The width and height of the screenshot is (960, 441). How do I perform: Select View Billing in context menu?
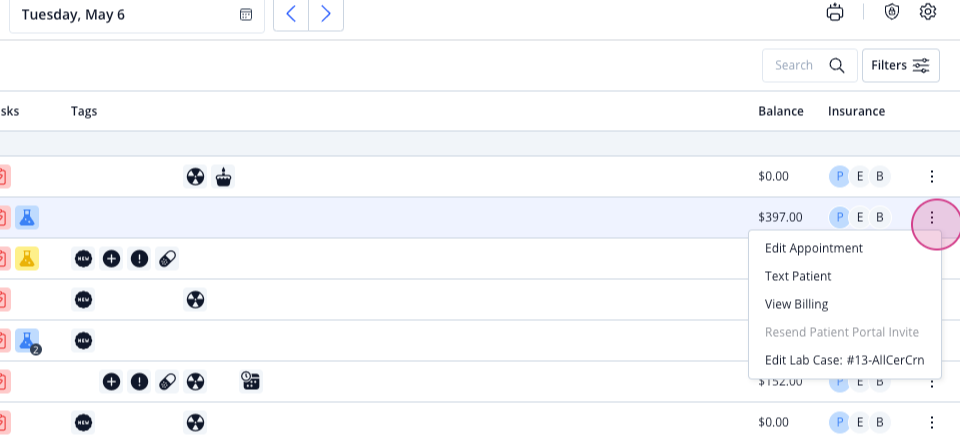tap(797, 304)
